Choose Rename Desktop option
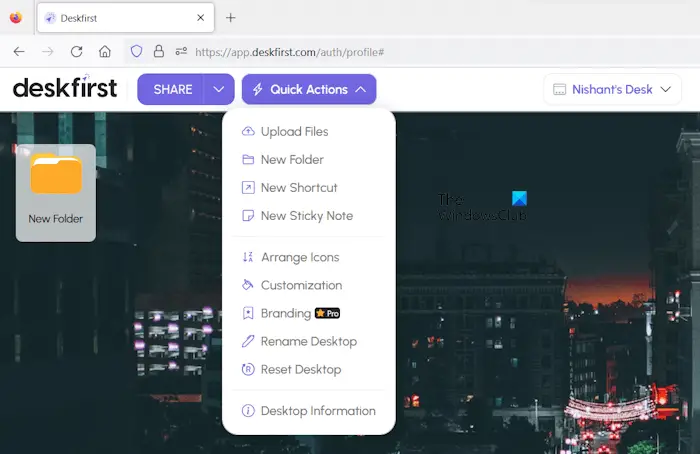Screen dimensions: 700x454 point(308,341)
